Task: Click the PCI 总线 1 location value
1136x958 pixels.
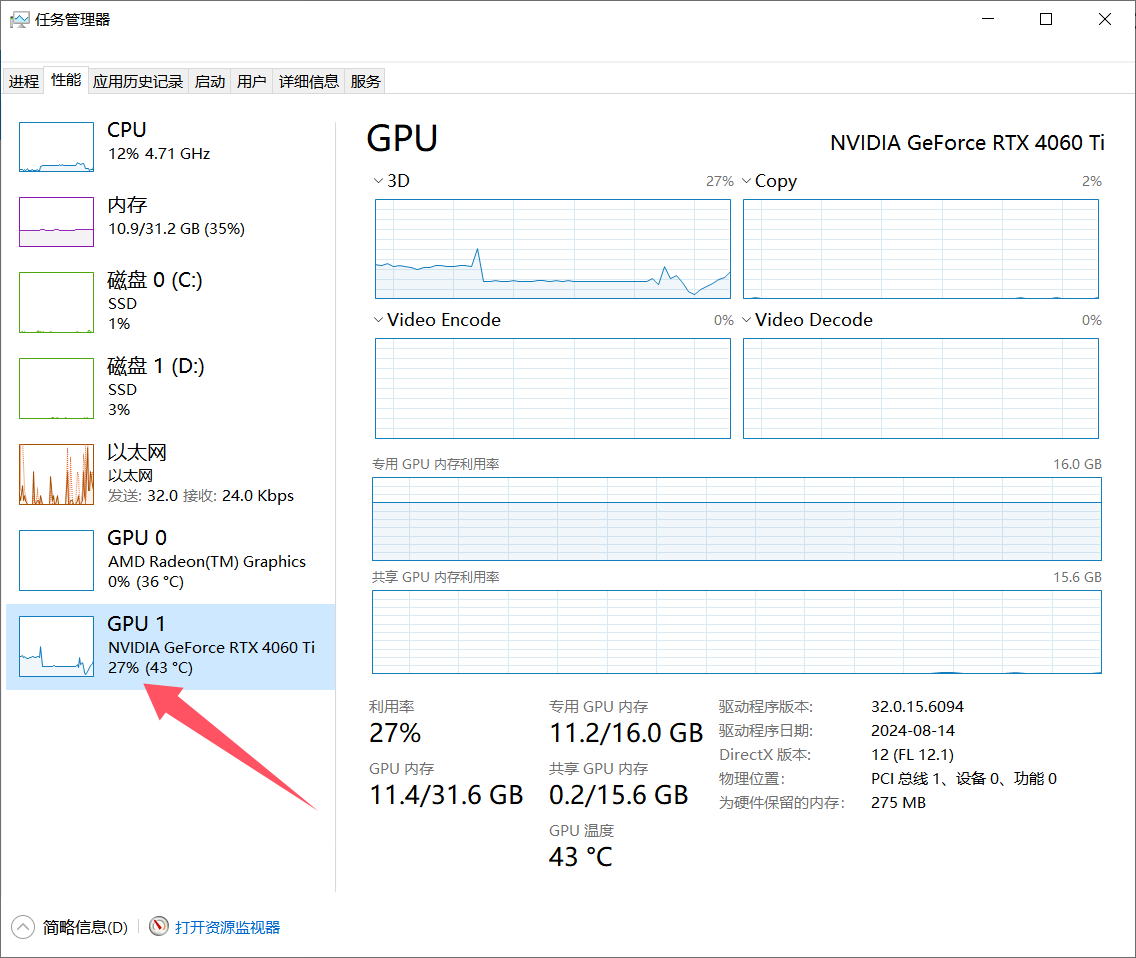Action: coord(964,778)
